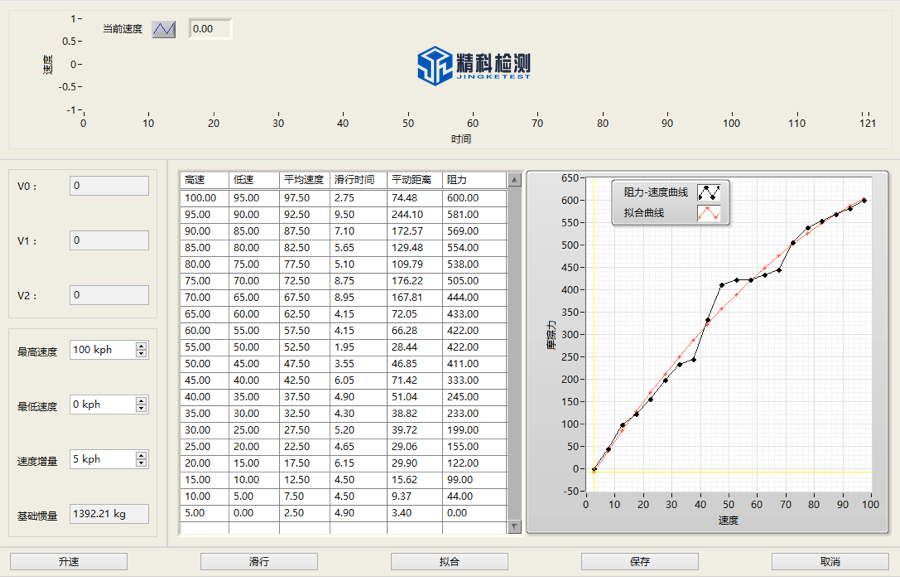Click the 取消 button
The height and width of the screenshot is (577, 900).
pyautogui.click(x=829, y=562)
